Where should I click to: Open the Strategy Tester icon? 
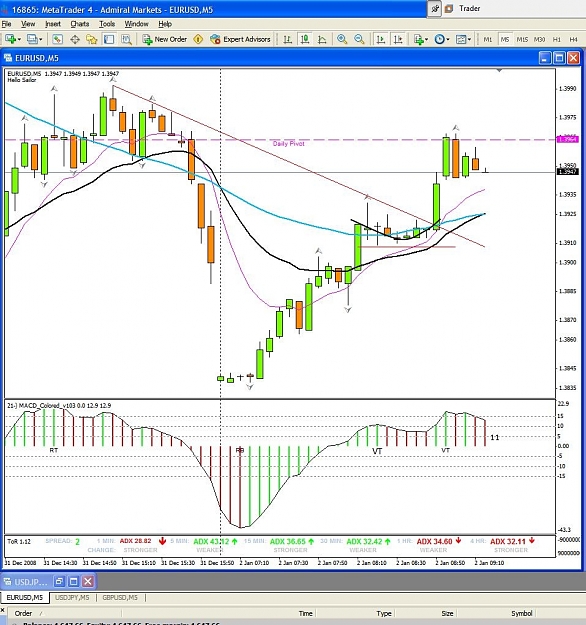(126, 39)
